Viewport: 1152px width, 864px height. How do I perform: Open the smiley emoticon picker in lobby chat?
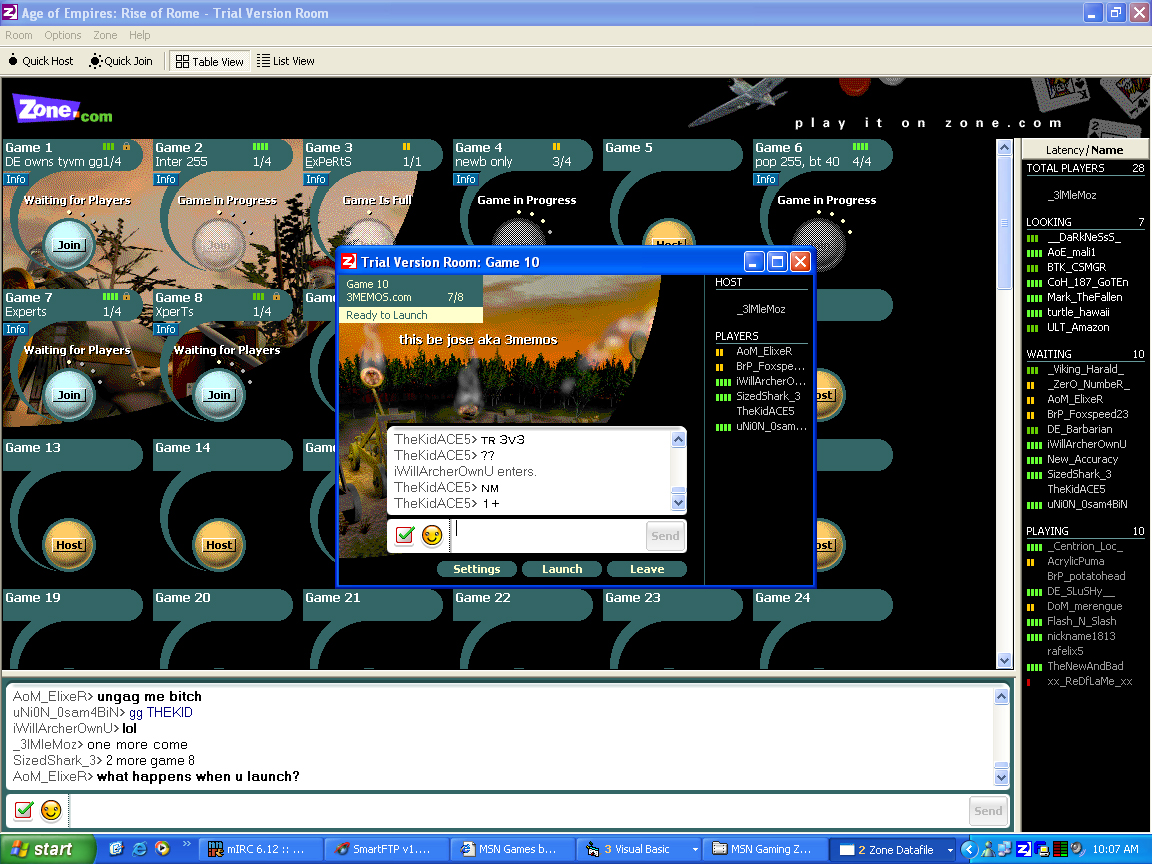pos(51,810)
